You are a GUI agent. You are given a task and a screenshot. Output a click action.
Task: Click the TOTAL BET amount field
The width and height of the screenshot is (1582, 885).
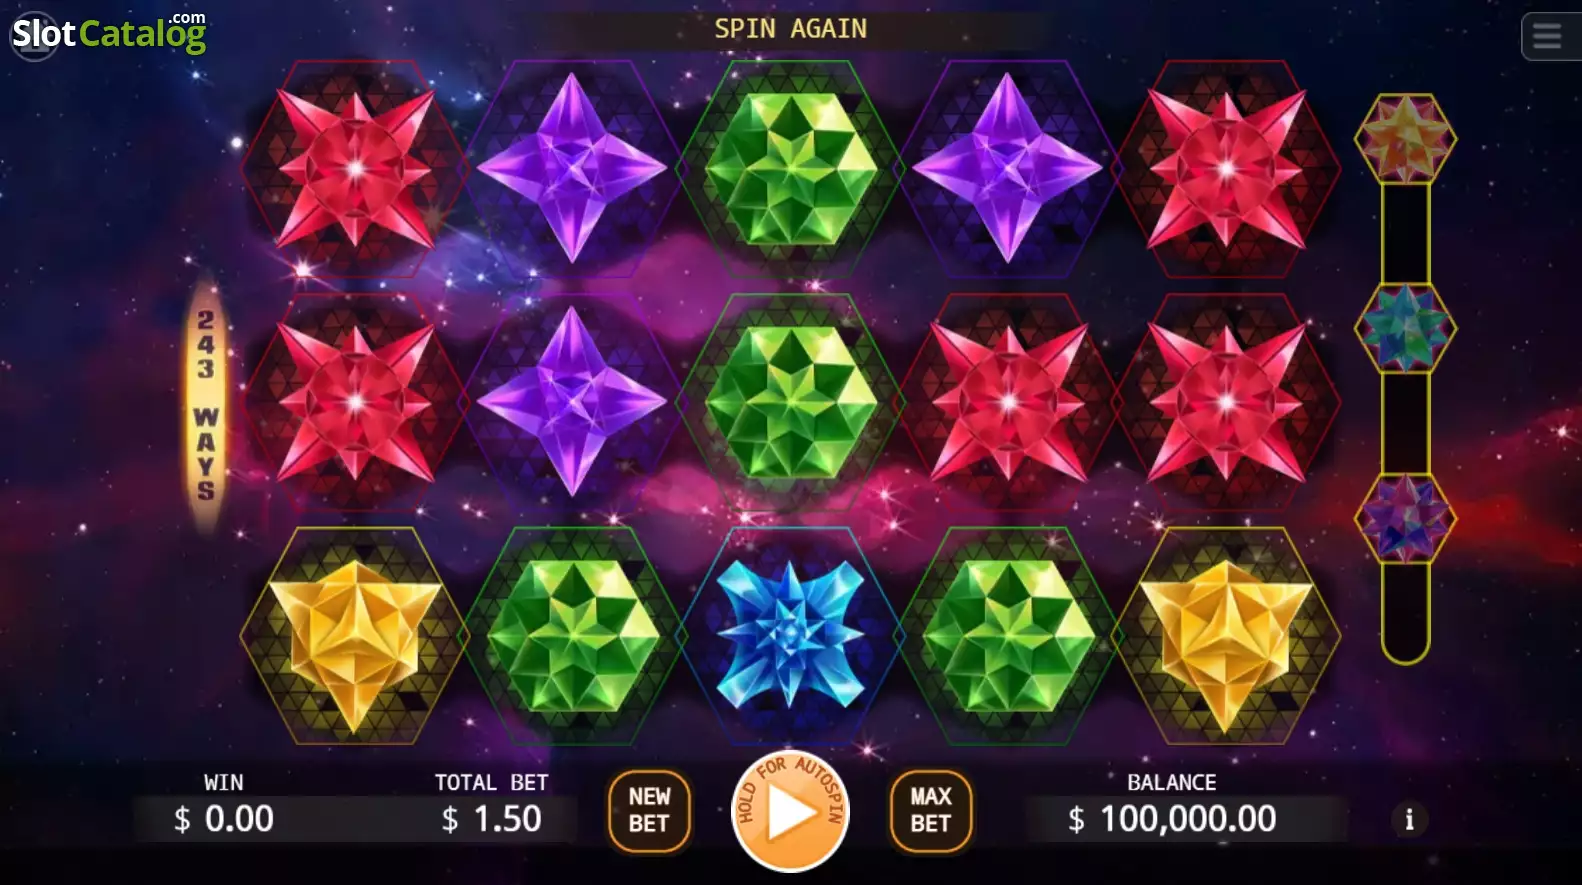point(491,819)
